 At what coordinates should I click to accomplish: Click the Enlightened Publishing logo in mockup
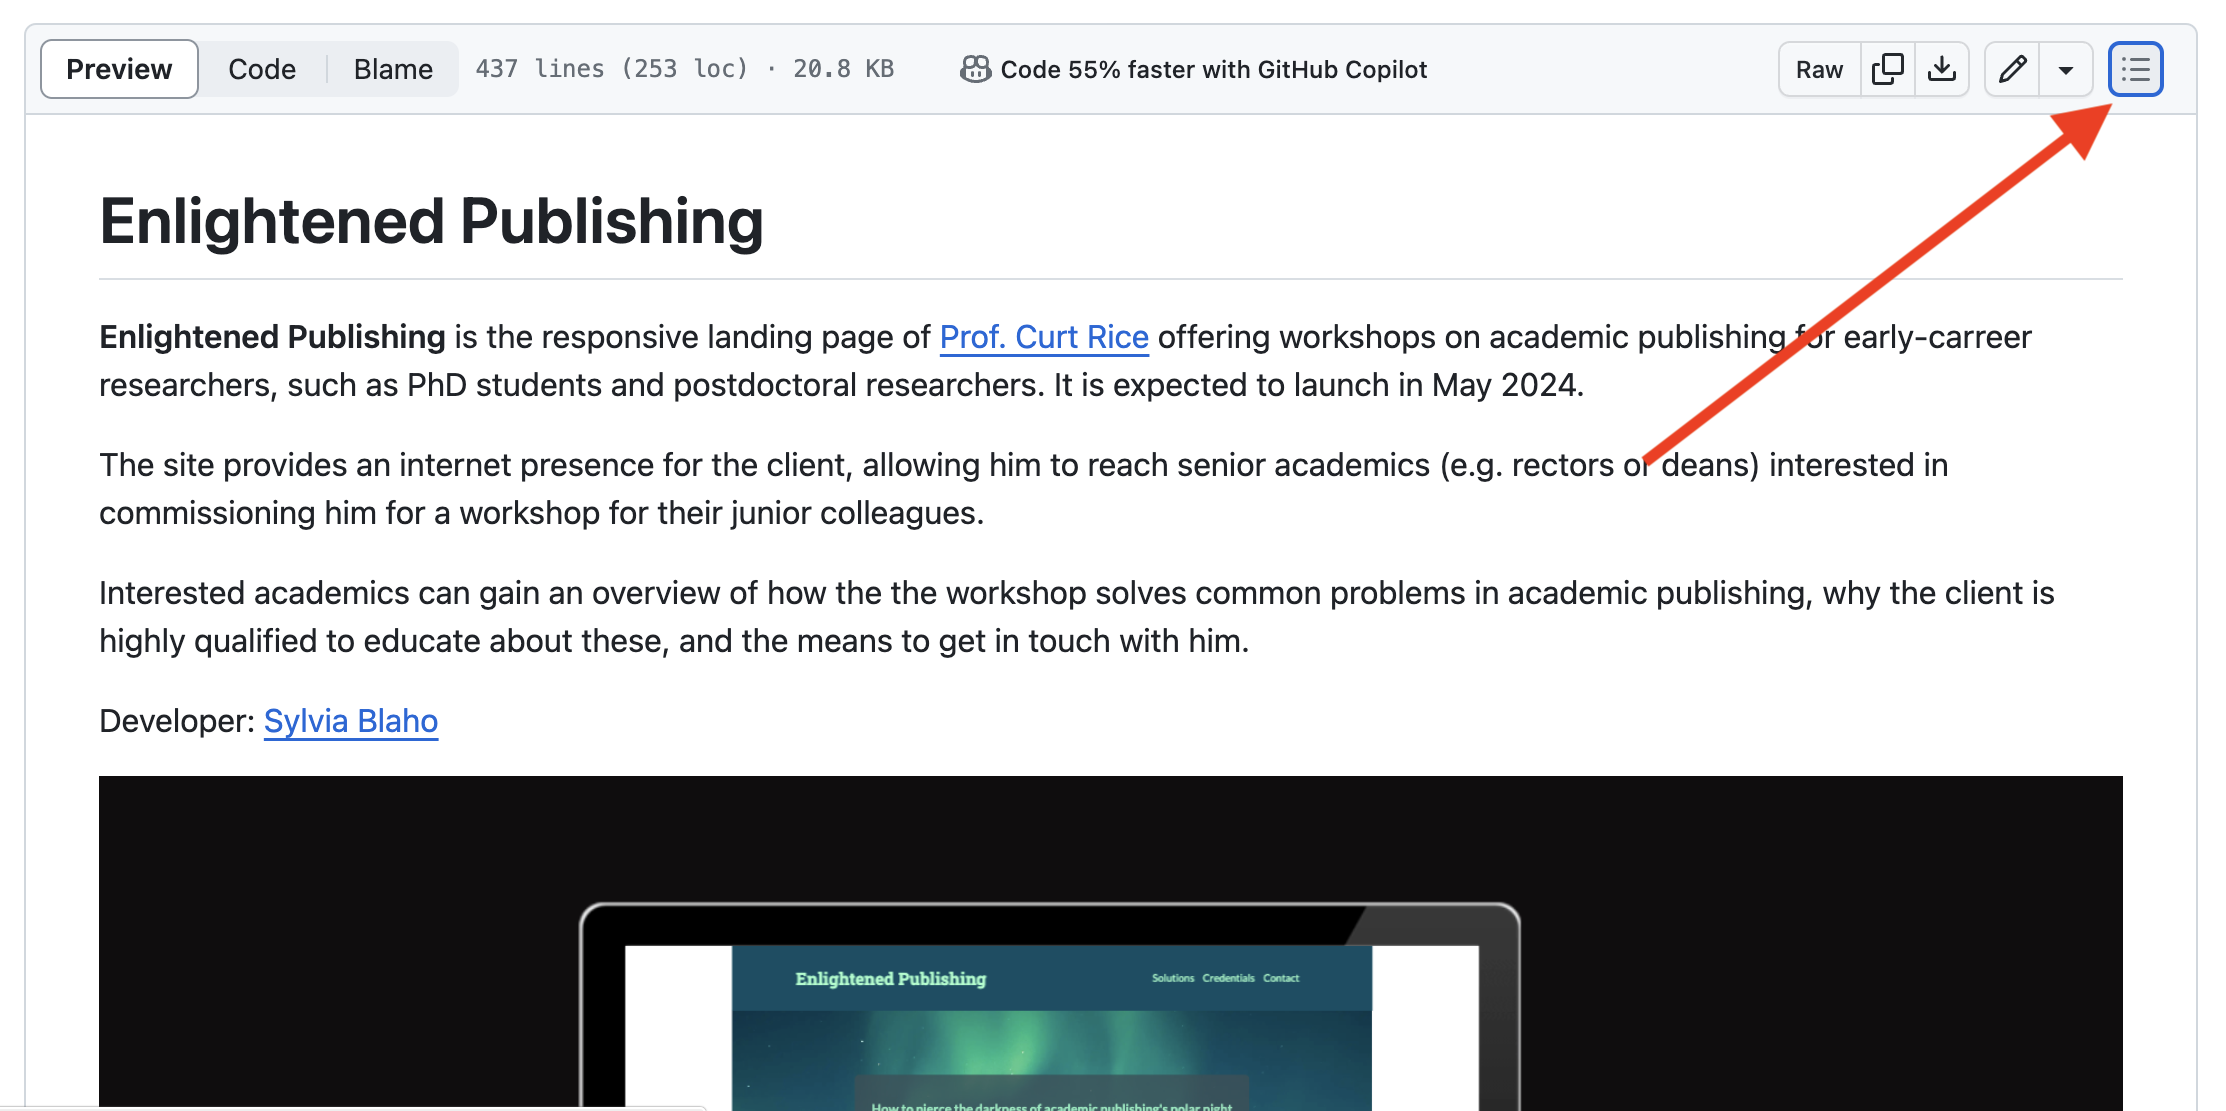[x=890, y=979]
